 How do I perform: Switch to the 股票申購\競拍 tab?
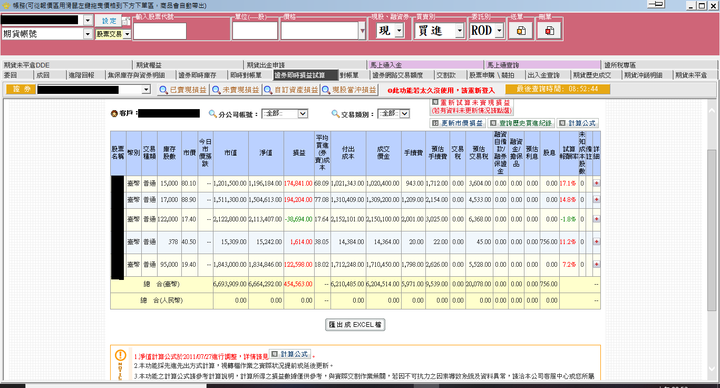point(495,75)
